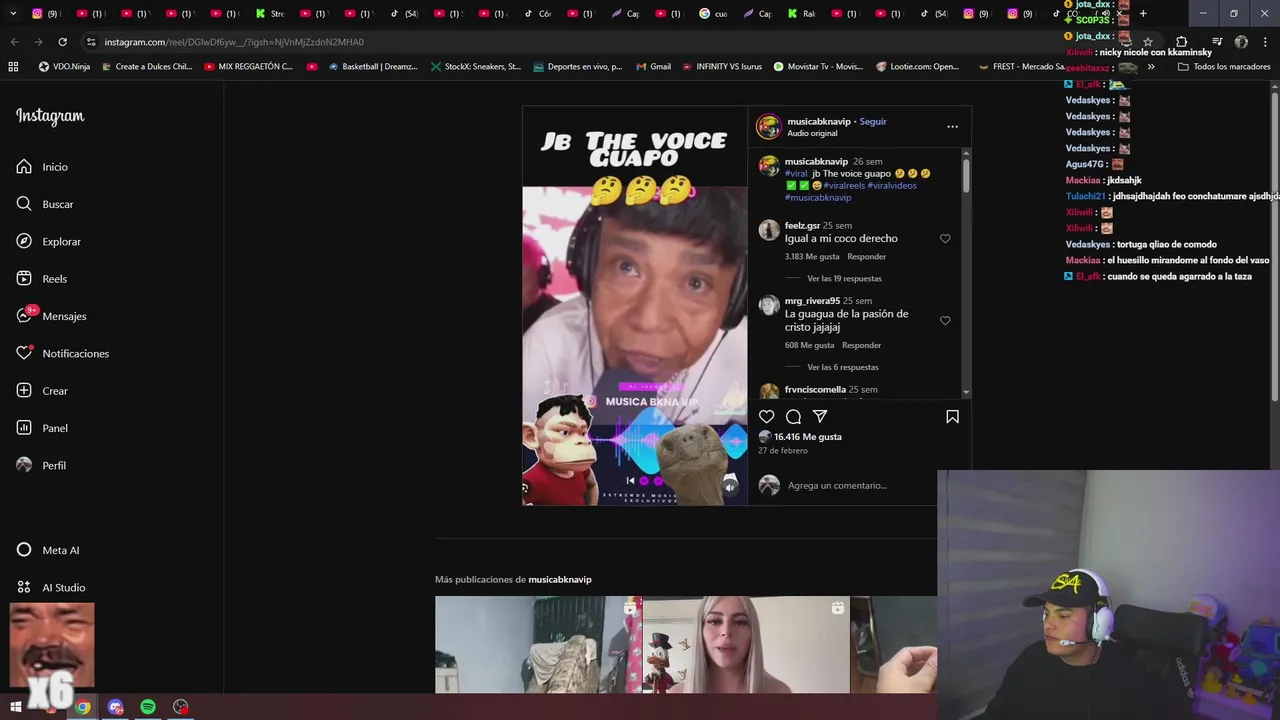Open AI Studio
The height and width of the screenshot is (720, 1280).
click(51, 587)
